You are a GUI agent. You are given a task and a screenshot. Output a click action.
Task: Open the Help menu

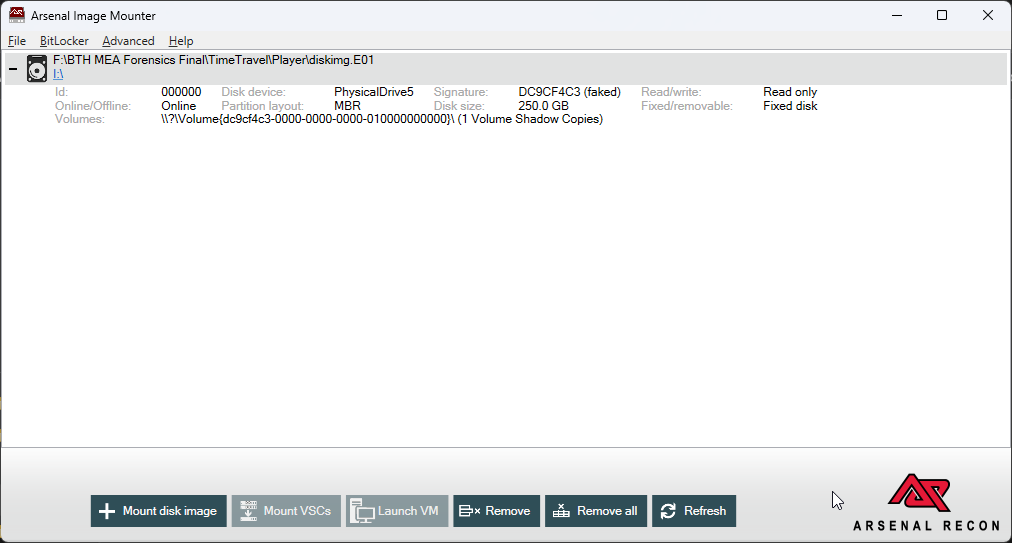coord(181,41)
